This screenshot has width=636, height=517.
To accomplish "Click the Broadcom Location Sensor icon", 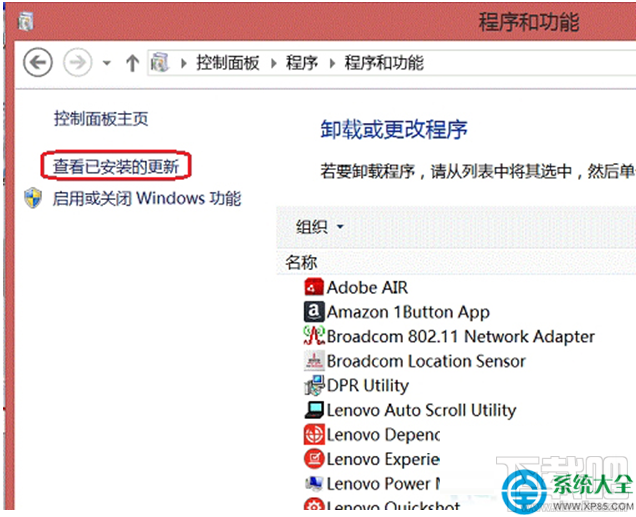I will pyautogui.click(x=314, y=360).
